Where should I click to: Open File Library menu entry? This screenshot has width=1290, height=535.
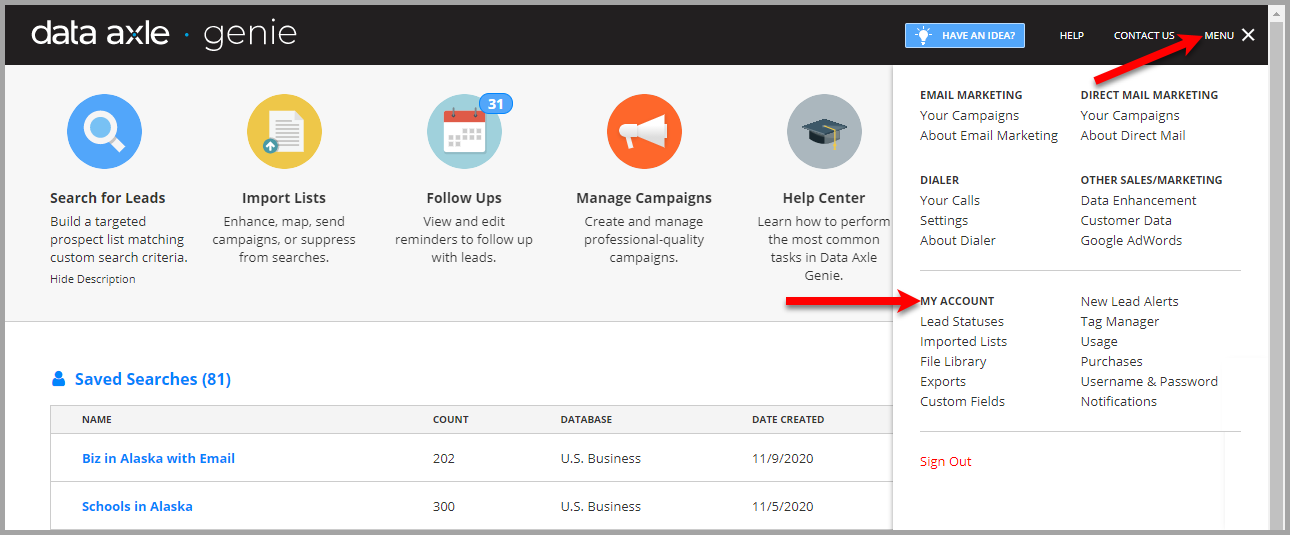[953, 361]
